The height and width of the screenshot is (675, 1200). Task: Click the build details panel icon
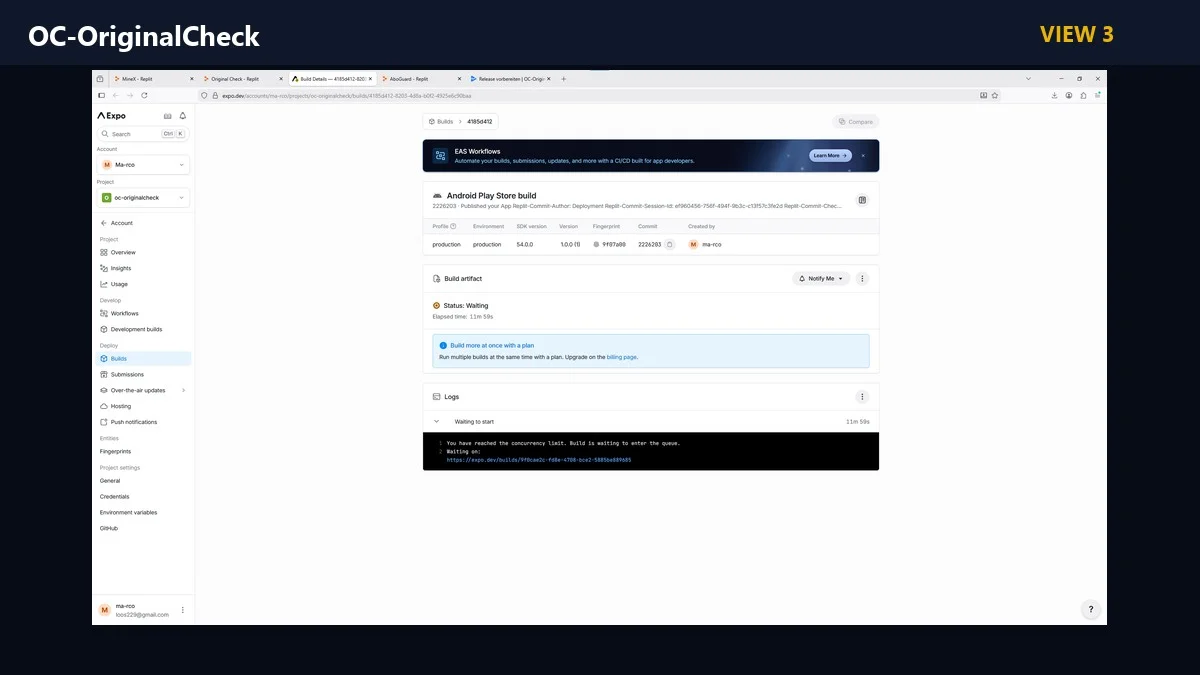pos(862,200)
